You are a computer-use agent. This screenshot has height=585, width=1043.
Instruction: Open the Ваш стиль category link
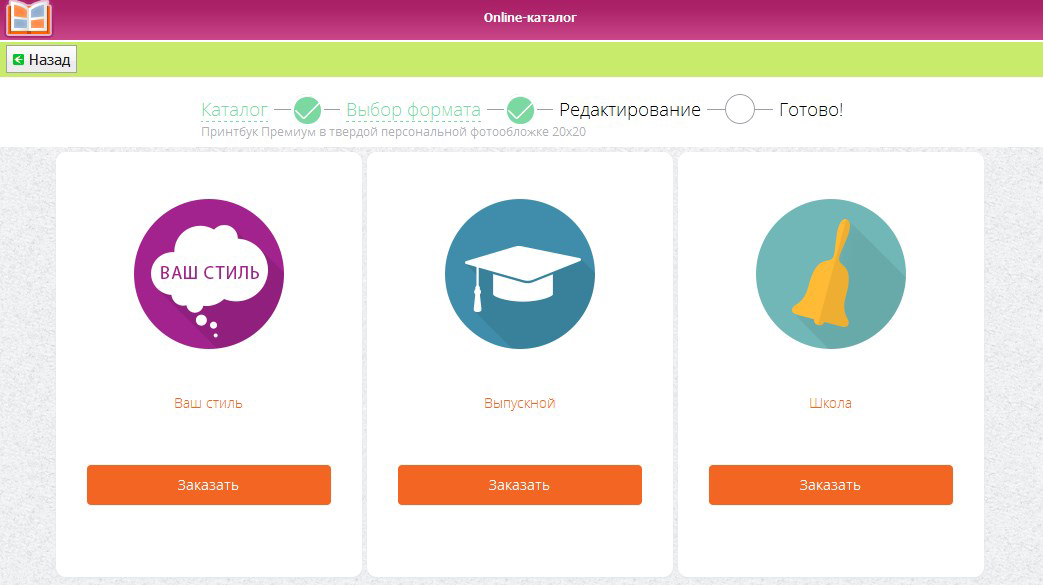(208, 403)
